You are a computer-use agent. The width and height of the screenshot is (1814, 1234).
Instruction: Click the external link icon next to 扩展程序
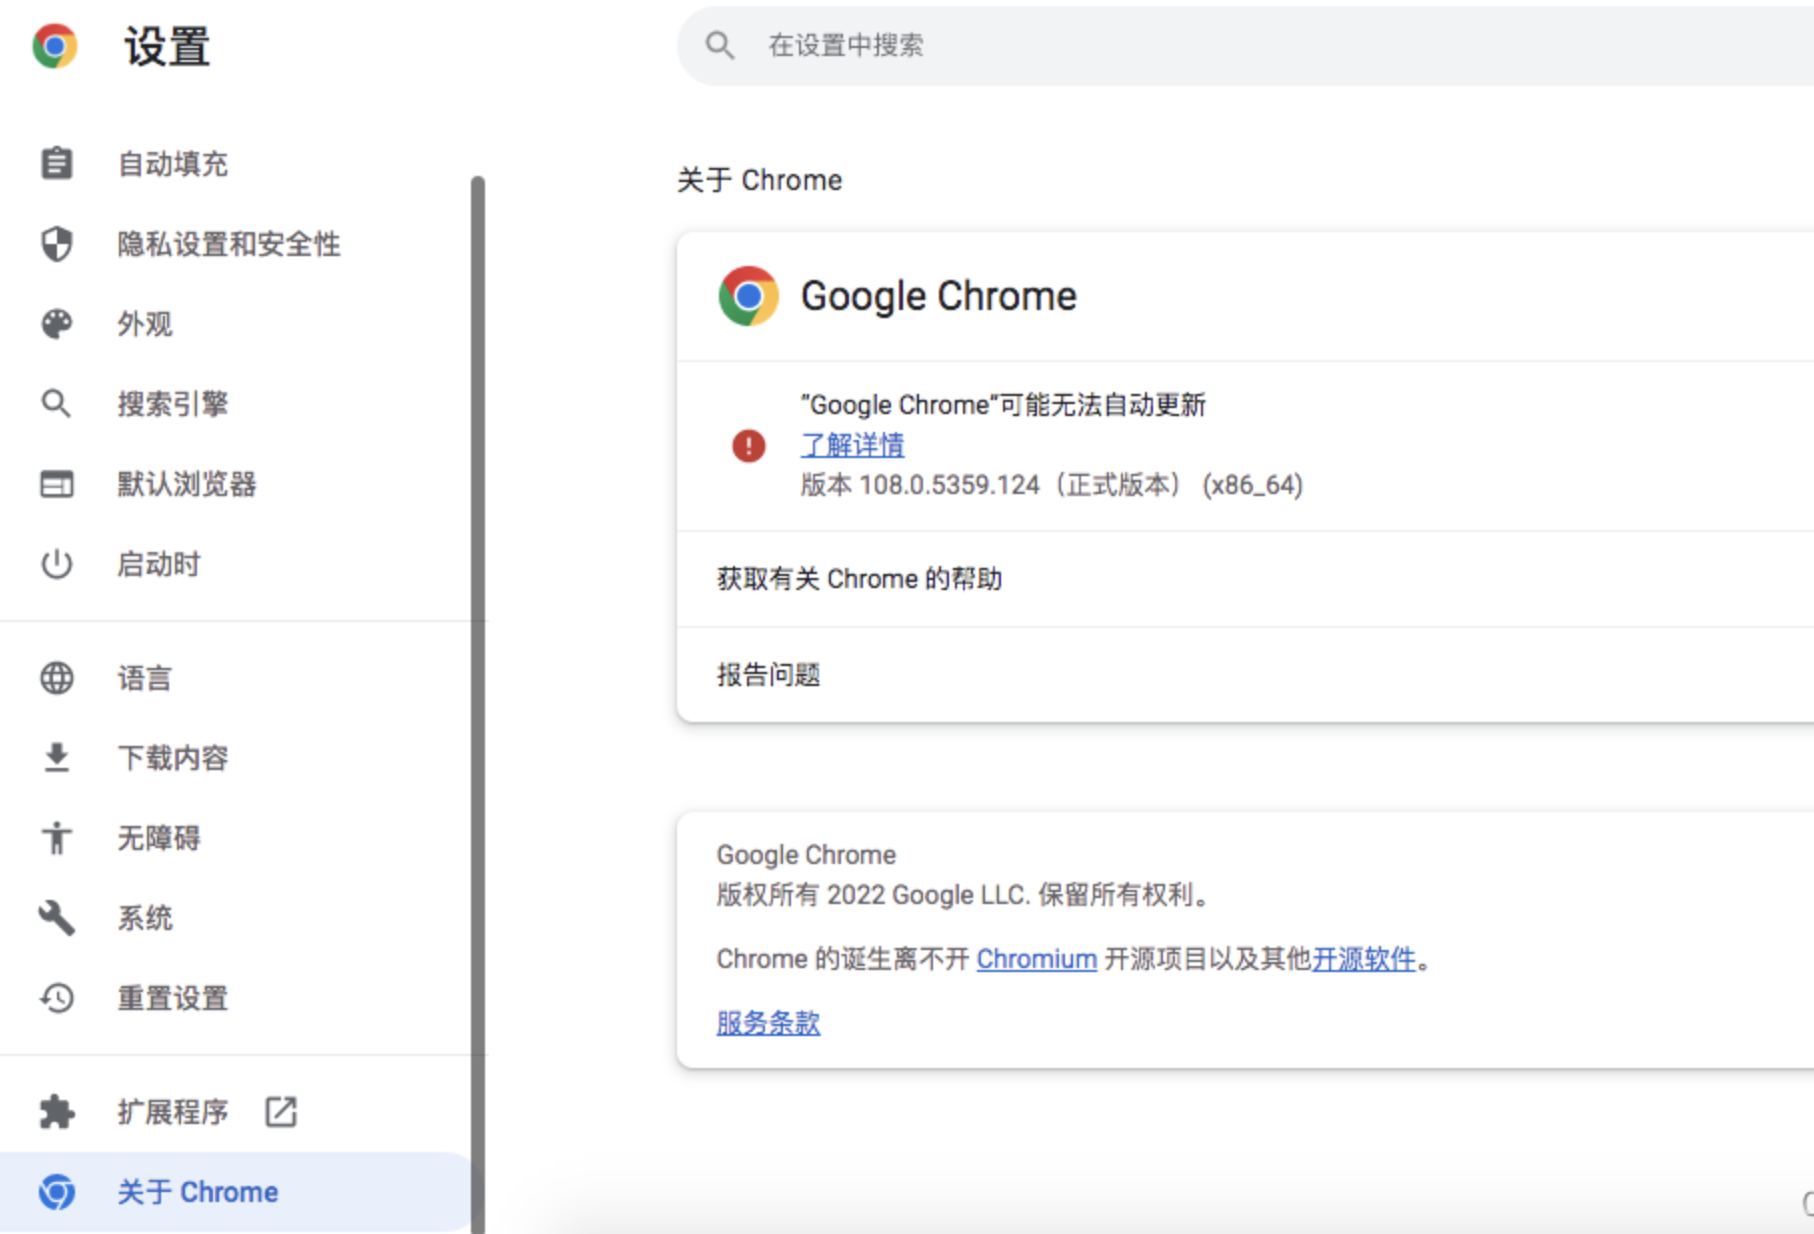281,1112
